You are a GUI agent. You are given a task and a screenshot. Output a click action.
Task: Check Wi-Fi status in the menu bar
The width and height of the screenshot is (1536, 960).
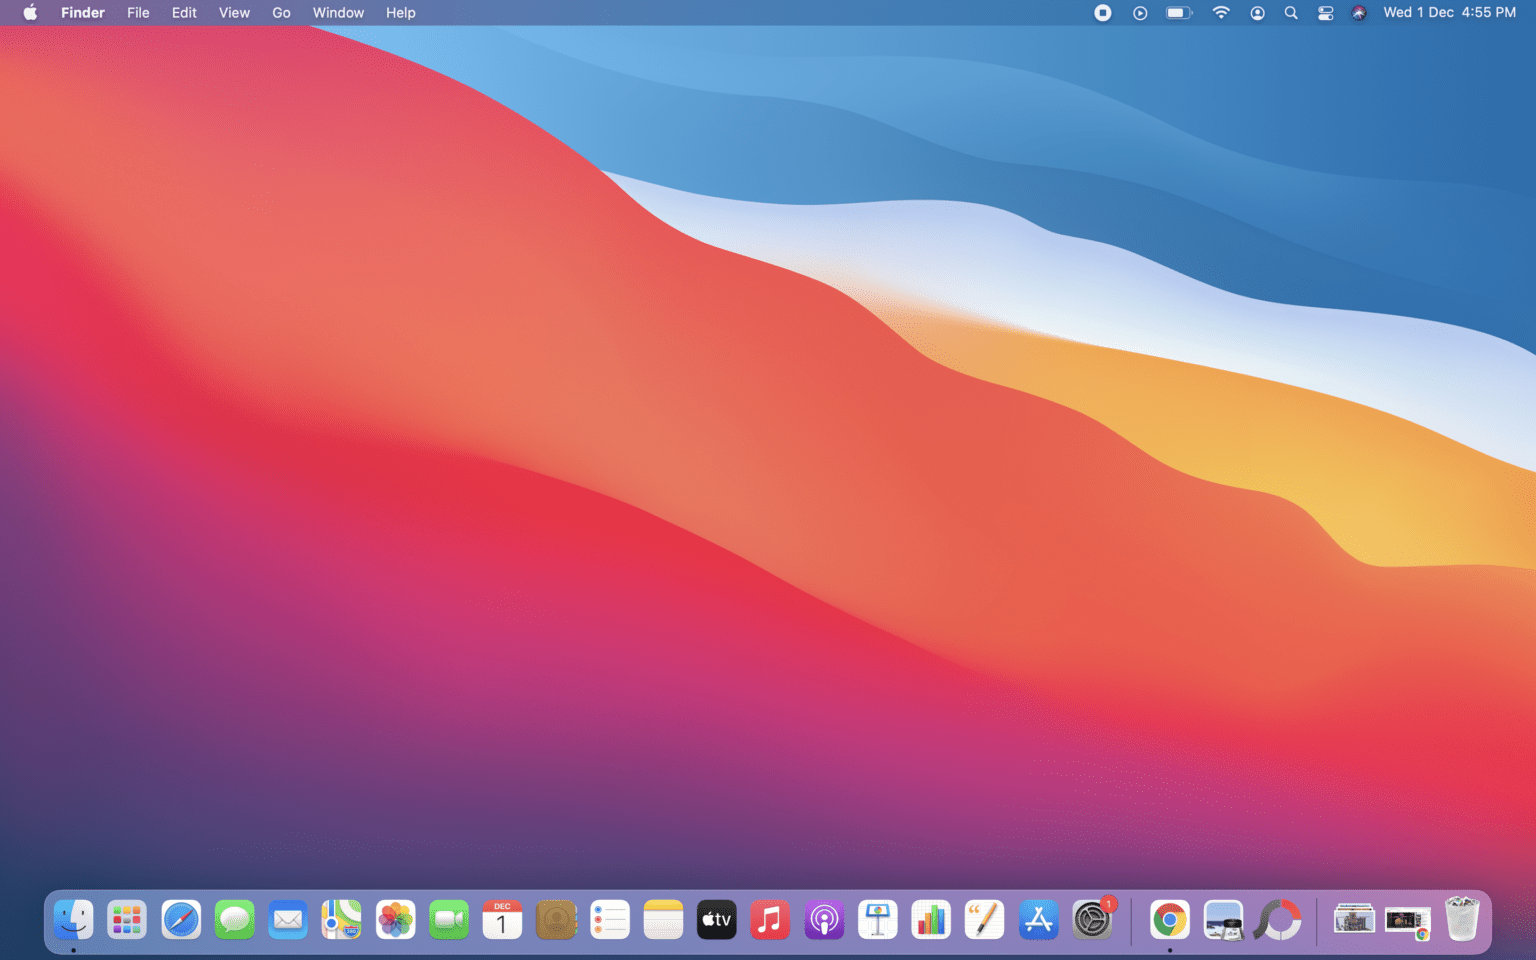click(x=1221, y=13)
